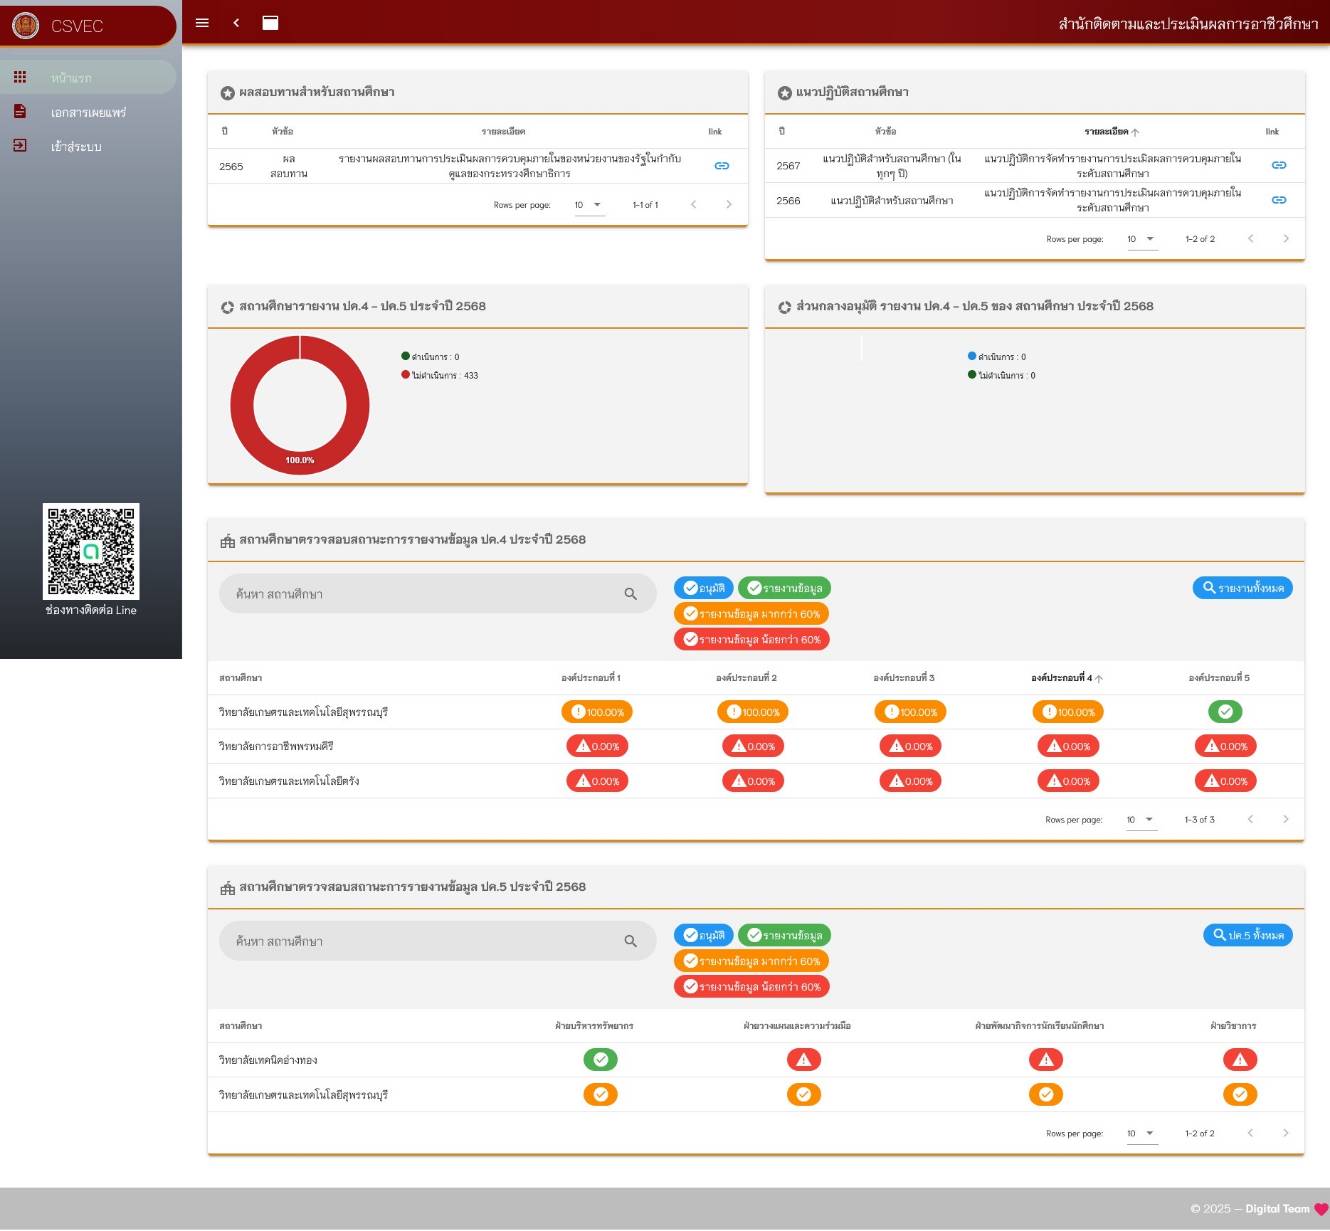The height and width of the screenshot is (1231, 1330).
Task: Open the link icon for the 2566 guideline
Action: tap(1278, 200)
